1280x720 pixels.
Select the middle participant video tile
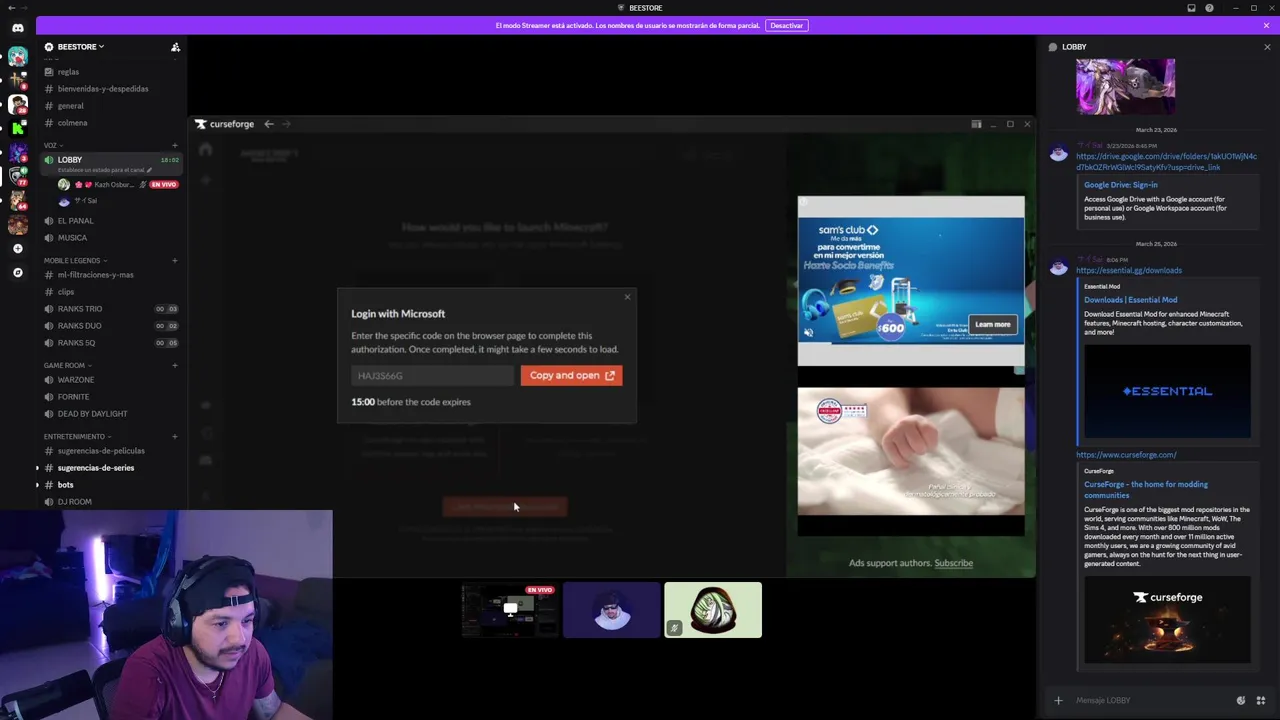pos(612,610)
